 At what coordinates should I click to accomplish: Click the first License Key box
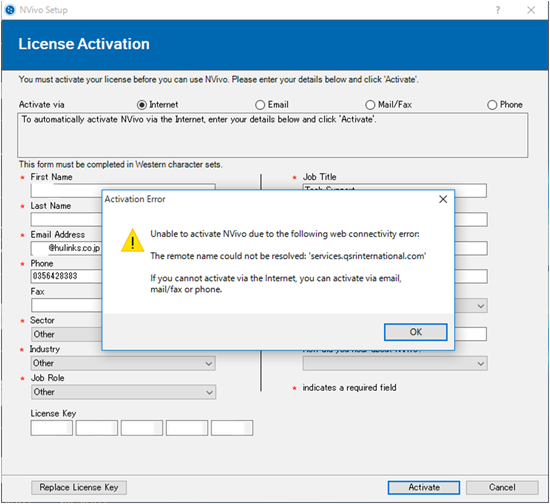52,428
